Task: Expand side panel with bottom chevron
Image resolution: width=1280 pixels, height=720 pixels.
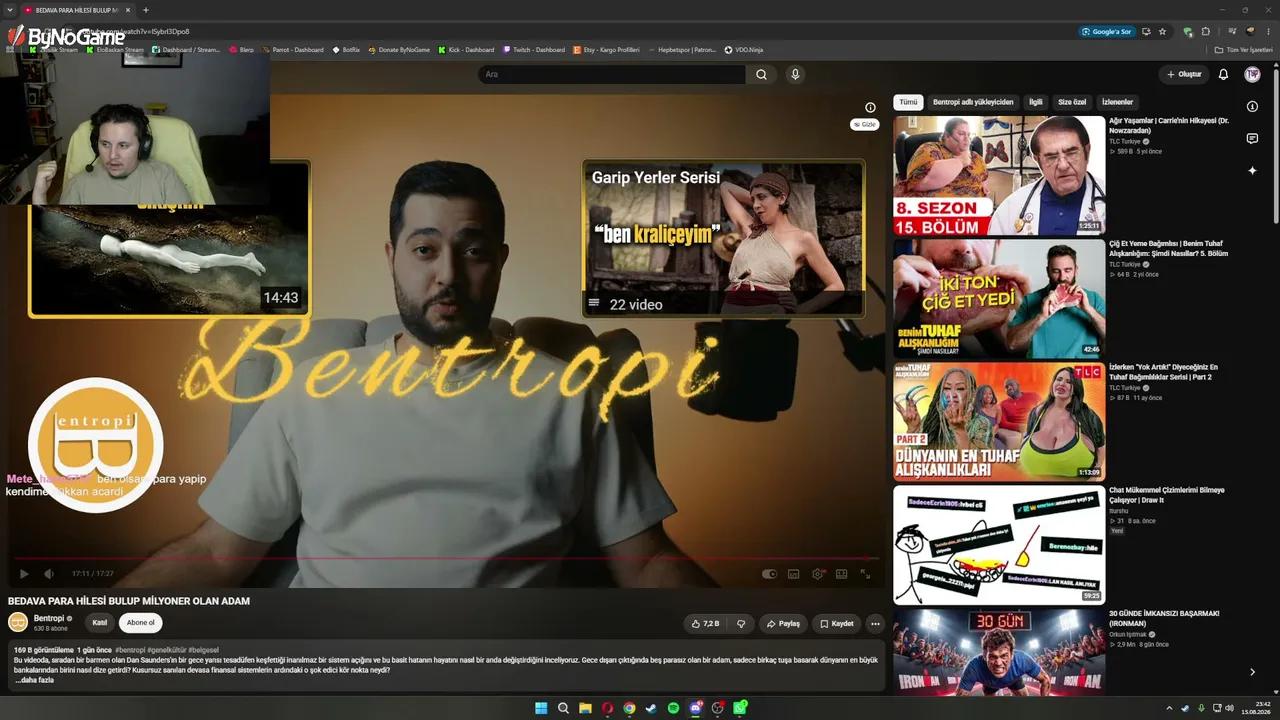Action: [x=1252, y=672]
